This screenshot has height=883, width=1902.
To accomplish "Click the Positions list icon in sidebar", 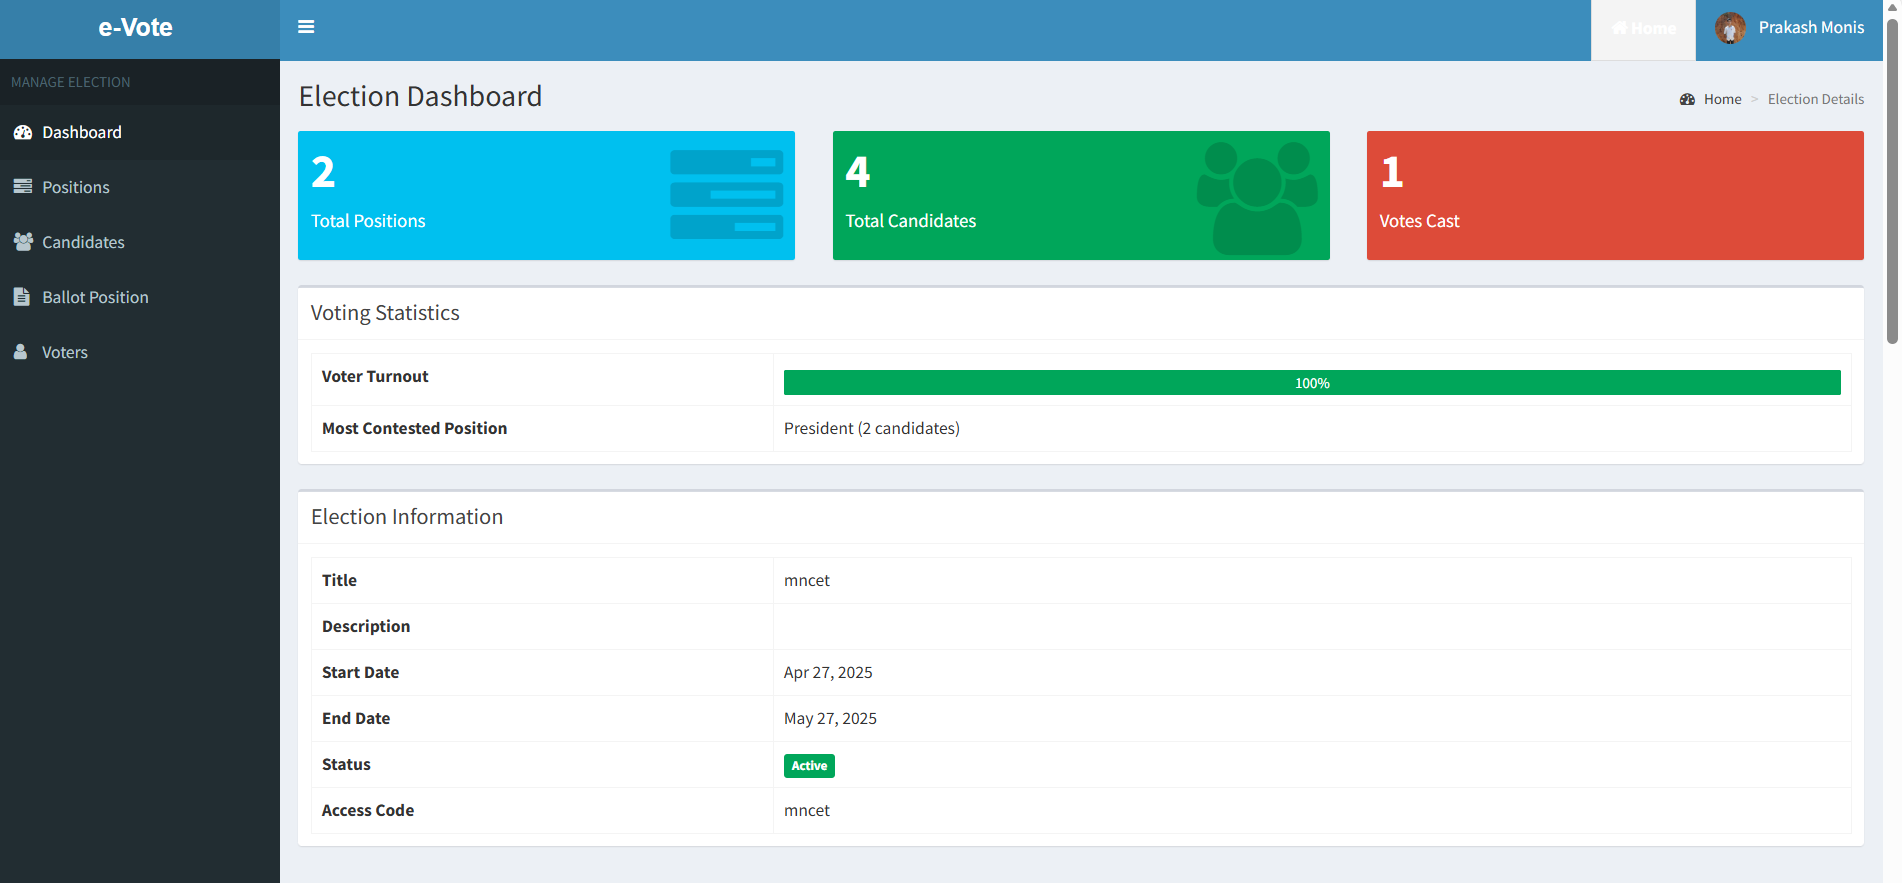I will [x=22, y=187].
